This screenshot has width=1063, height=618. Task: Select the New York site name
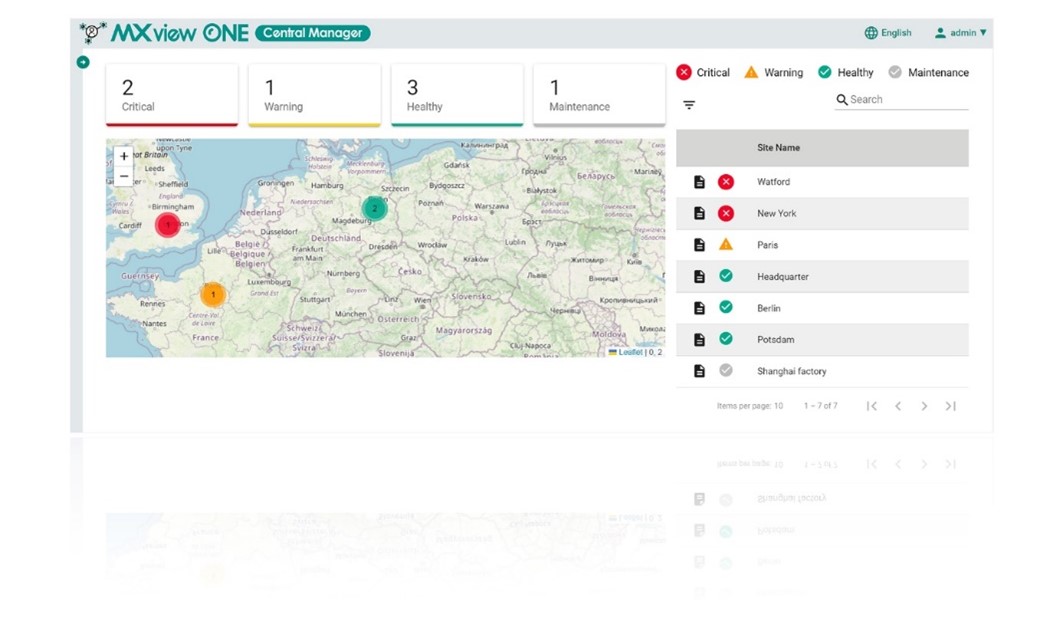pyautogui.click(x=776, y=213)
